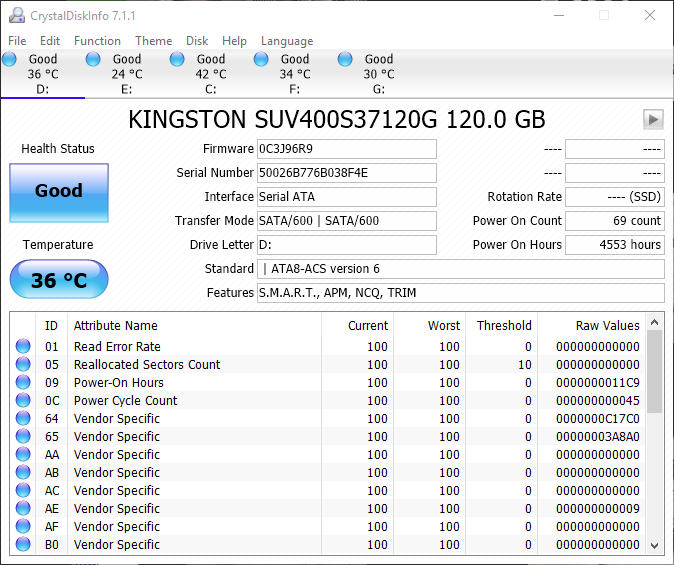Click the Serial Number field
This screenshot has width=674, height=565.
347,173
